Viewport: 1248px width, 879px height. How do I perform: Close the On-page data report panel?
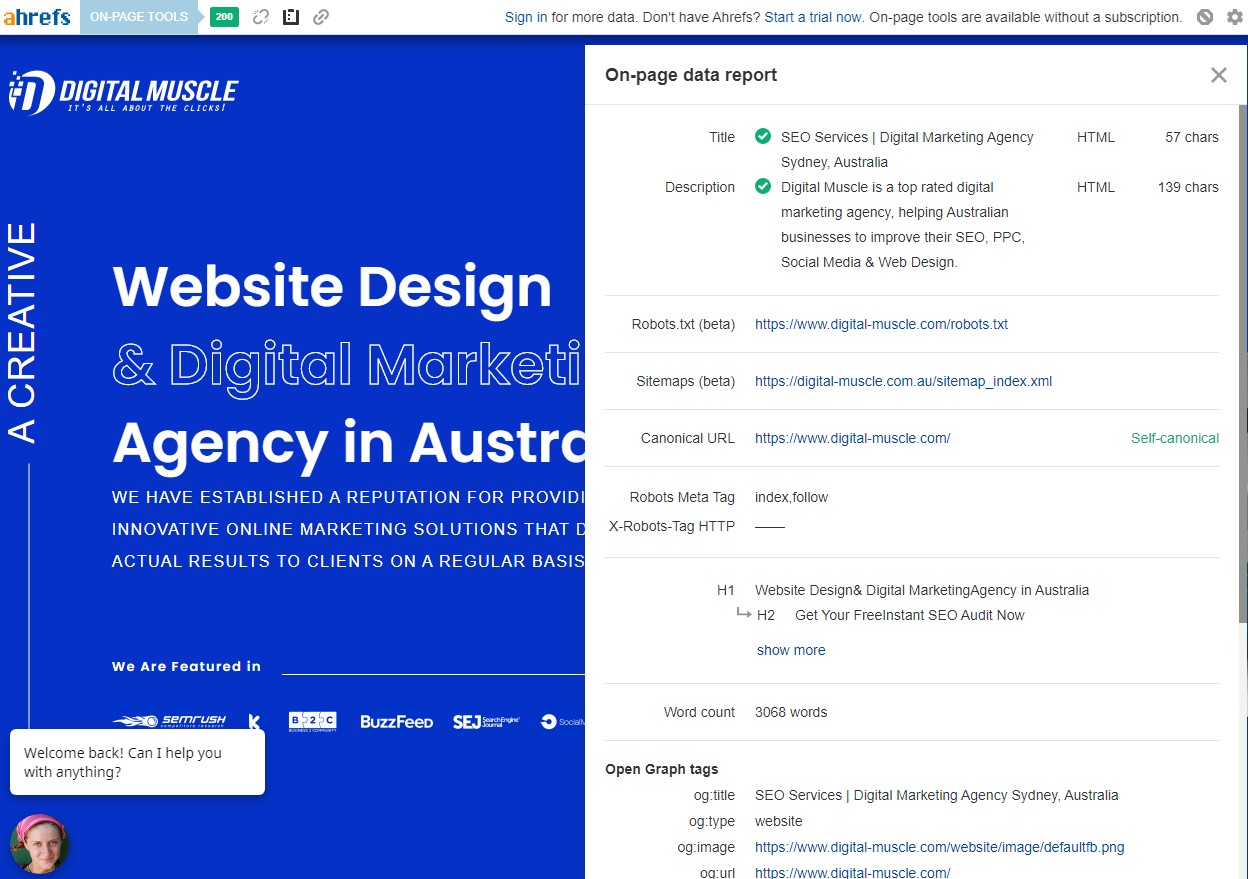1218,74
